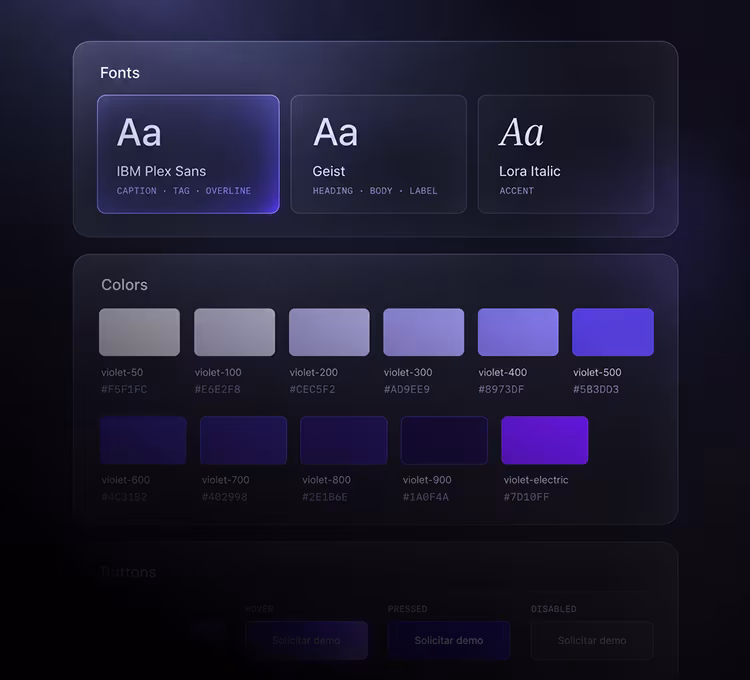Click the hex code #2E1B6E
Viewport: 750px width, 680px height.
pyautogui.click(x=325, y=497)
